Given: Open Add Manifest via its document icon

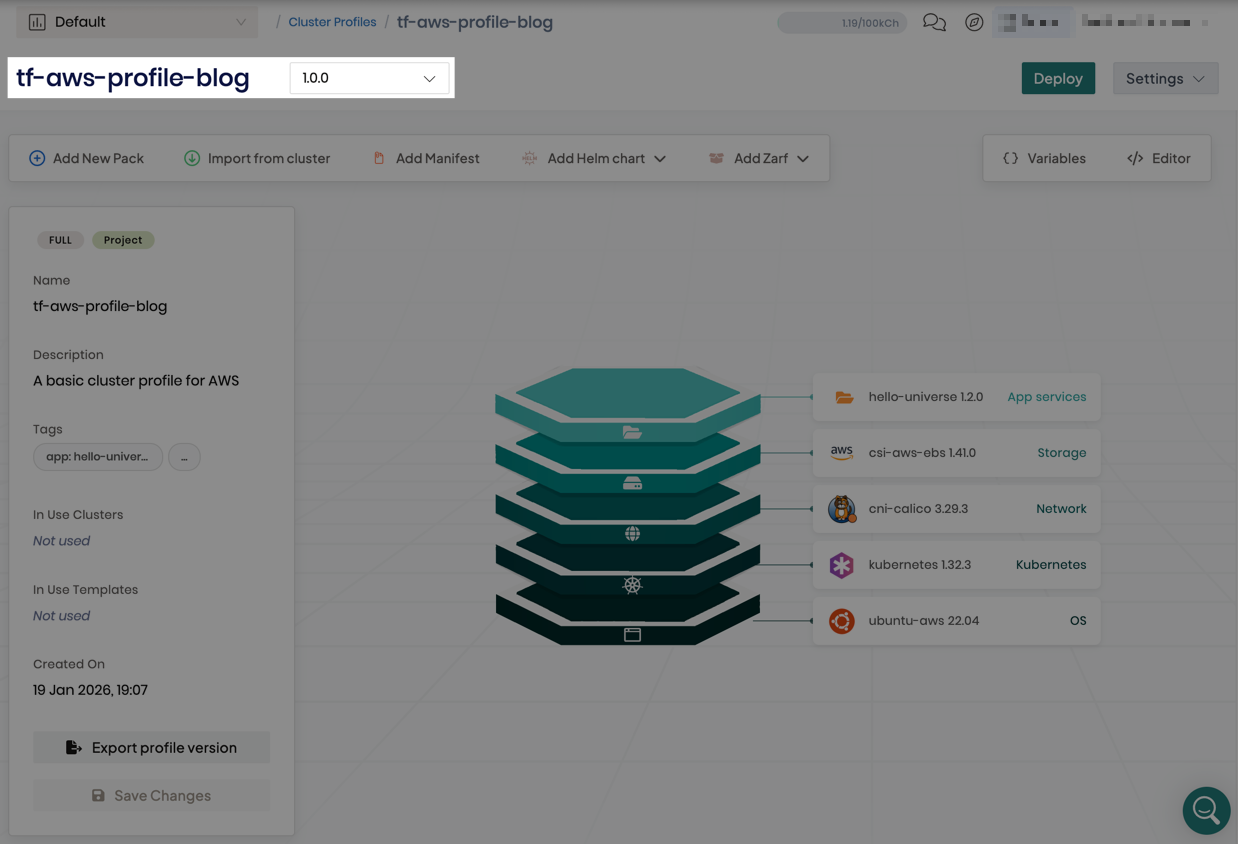Looking at the screenshot, I should tap(380, 158).
